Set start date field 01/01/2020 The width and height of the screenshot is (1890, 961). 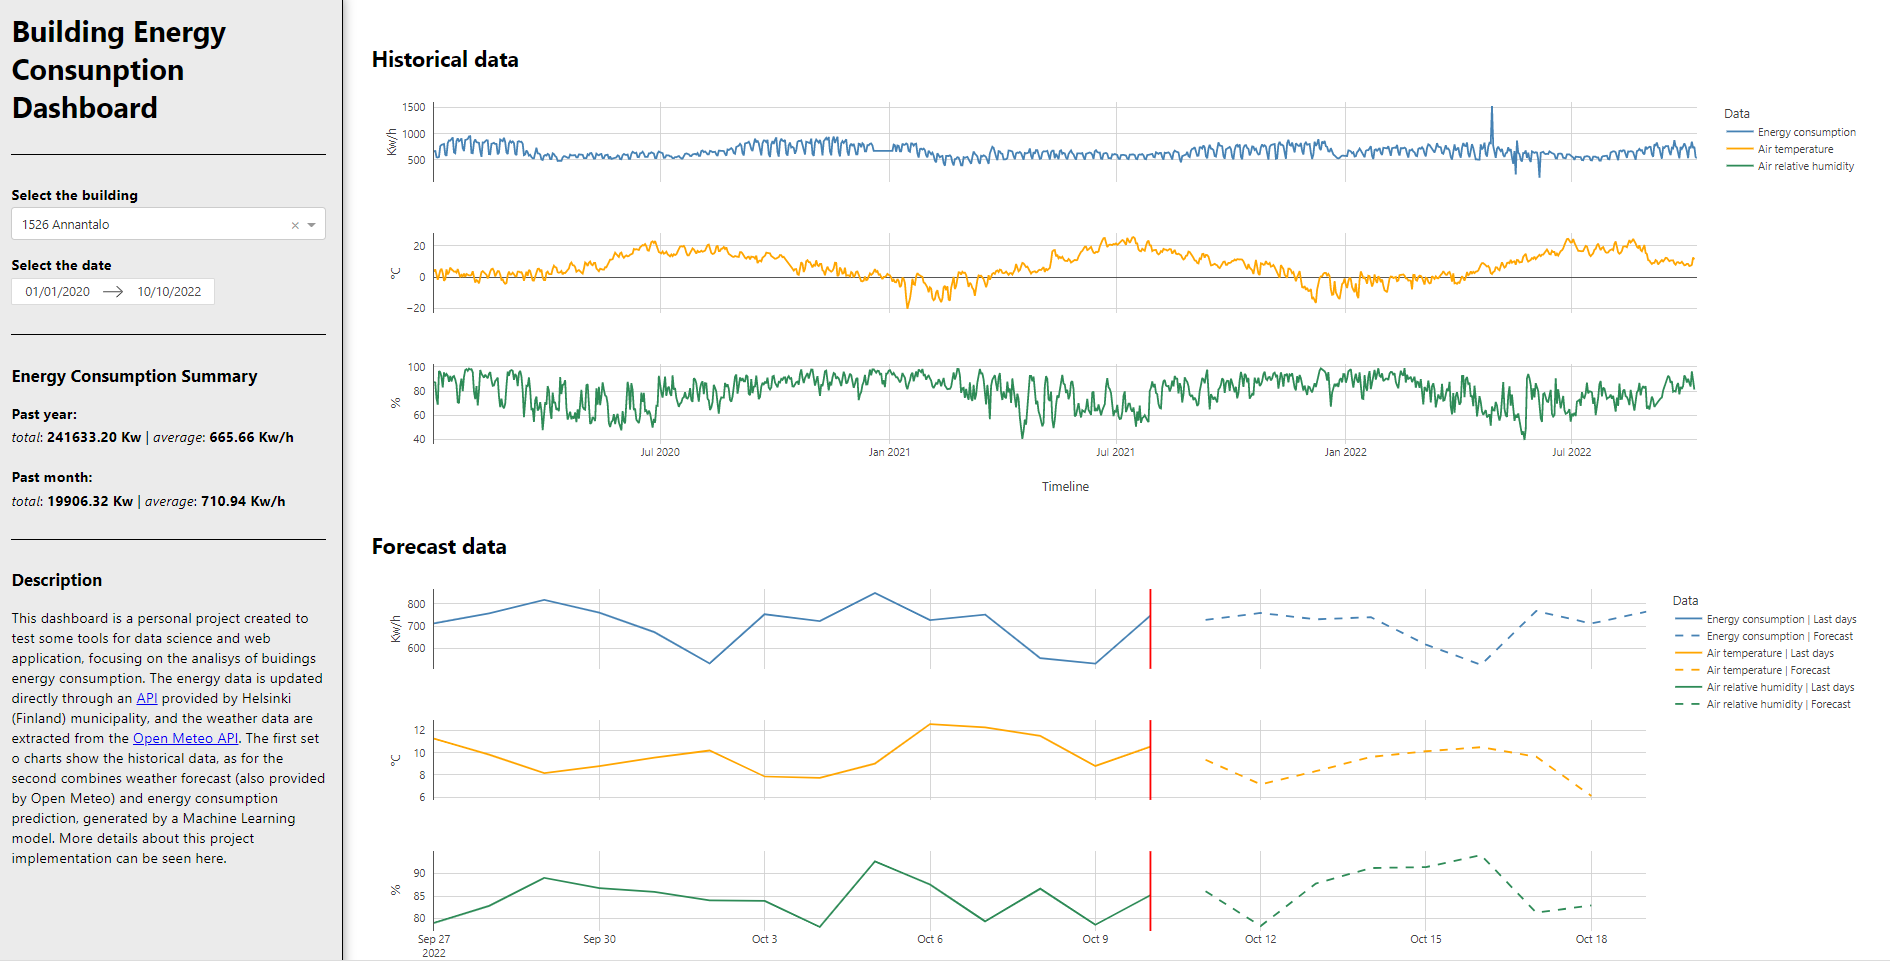(x=58, y=292)
